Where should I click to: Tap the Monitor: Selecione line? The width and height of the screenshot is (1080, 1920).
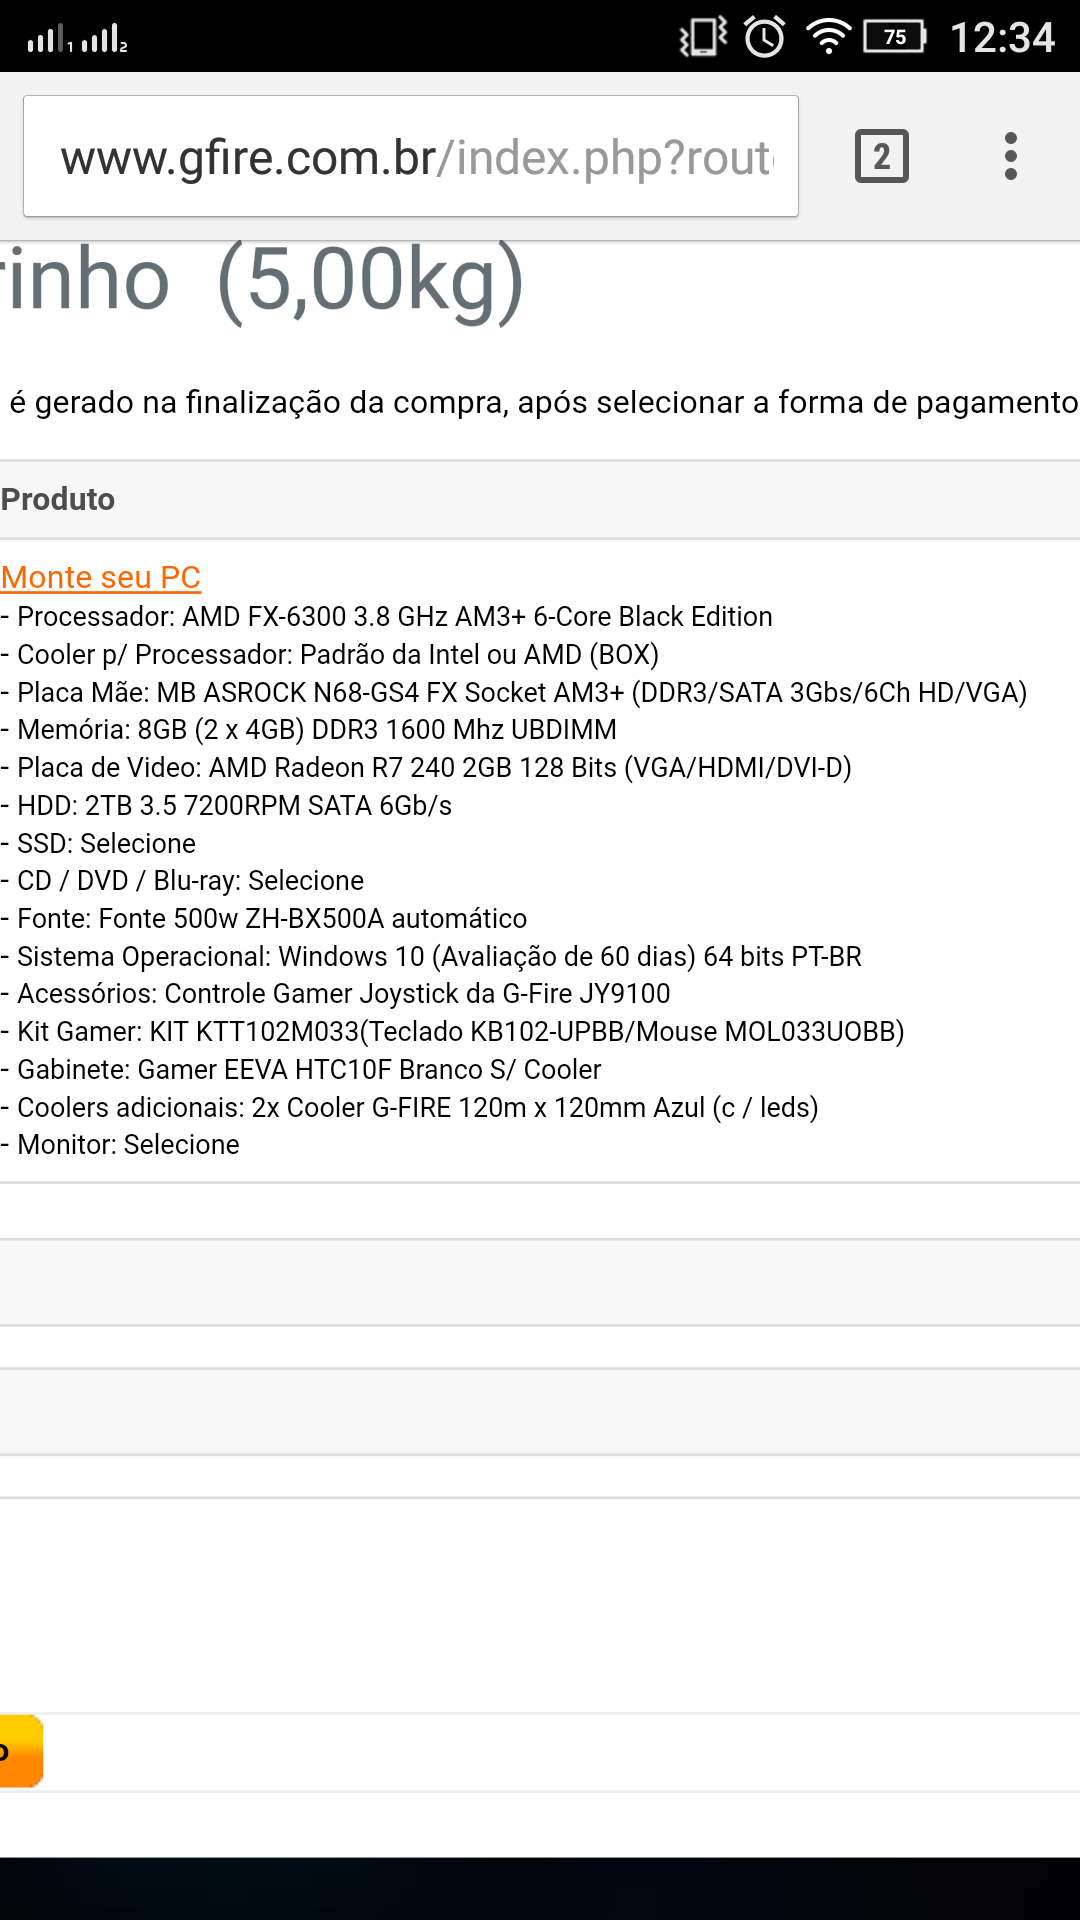click(x=120, y=1144)
